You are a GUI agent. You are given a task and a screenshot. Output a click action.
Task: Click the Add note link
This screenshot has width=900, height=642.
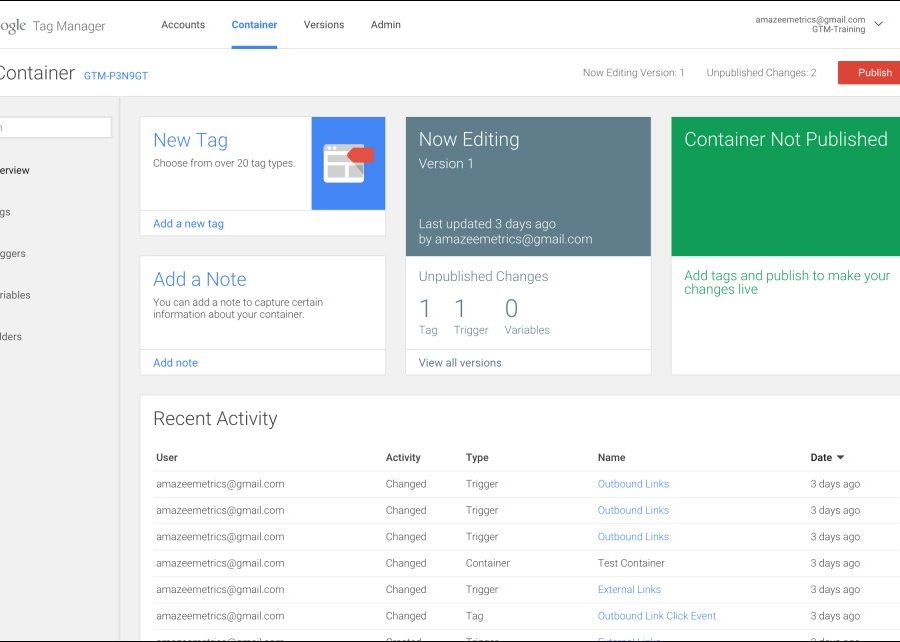(175, 363)
